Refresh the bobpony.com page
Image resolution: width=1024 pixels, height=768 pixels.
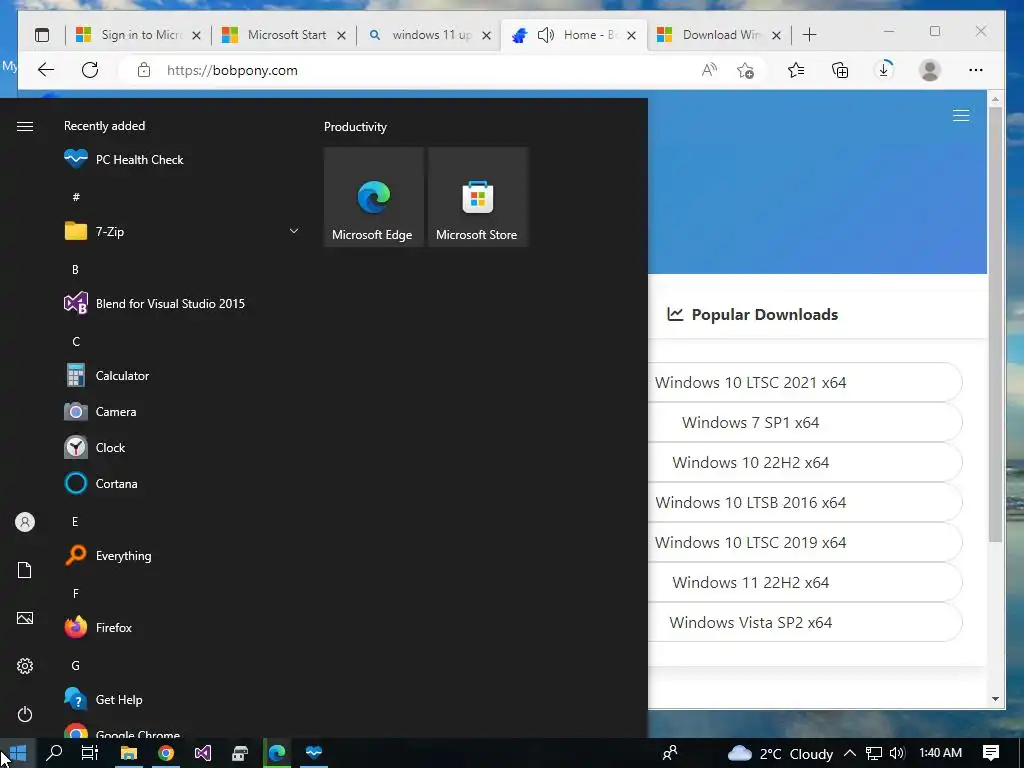click(90, 70)
